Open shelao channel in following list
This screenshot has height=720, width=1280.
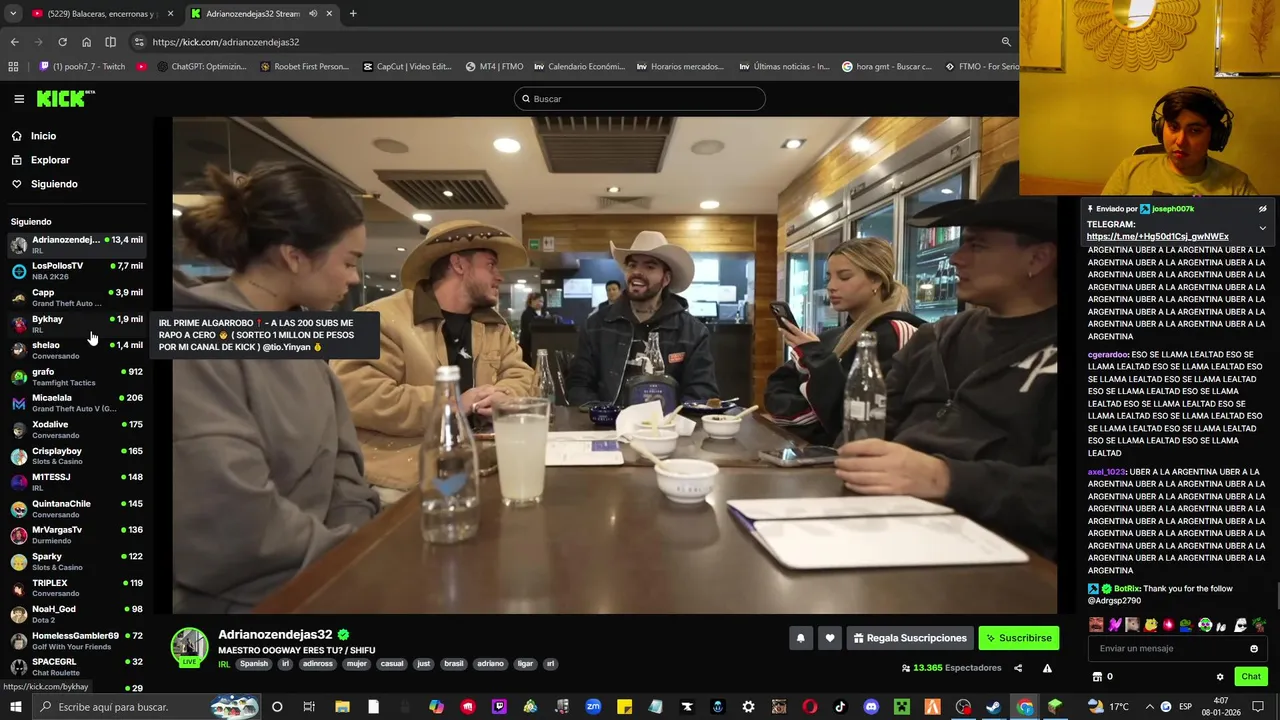77,350
